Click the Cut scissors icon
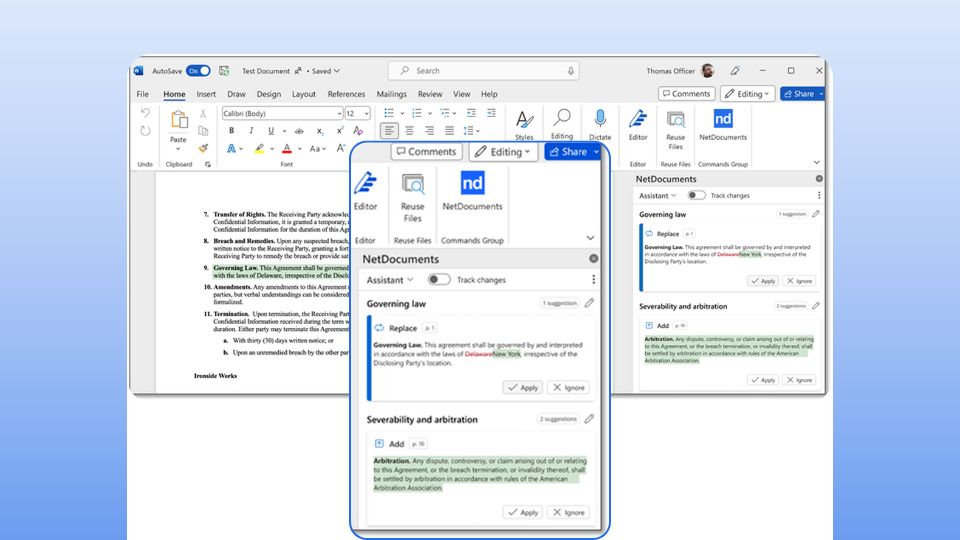 [203, 113]
